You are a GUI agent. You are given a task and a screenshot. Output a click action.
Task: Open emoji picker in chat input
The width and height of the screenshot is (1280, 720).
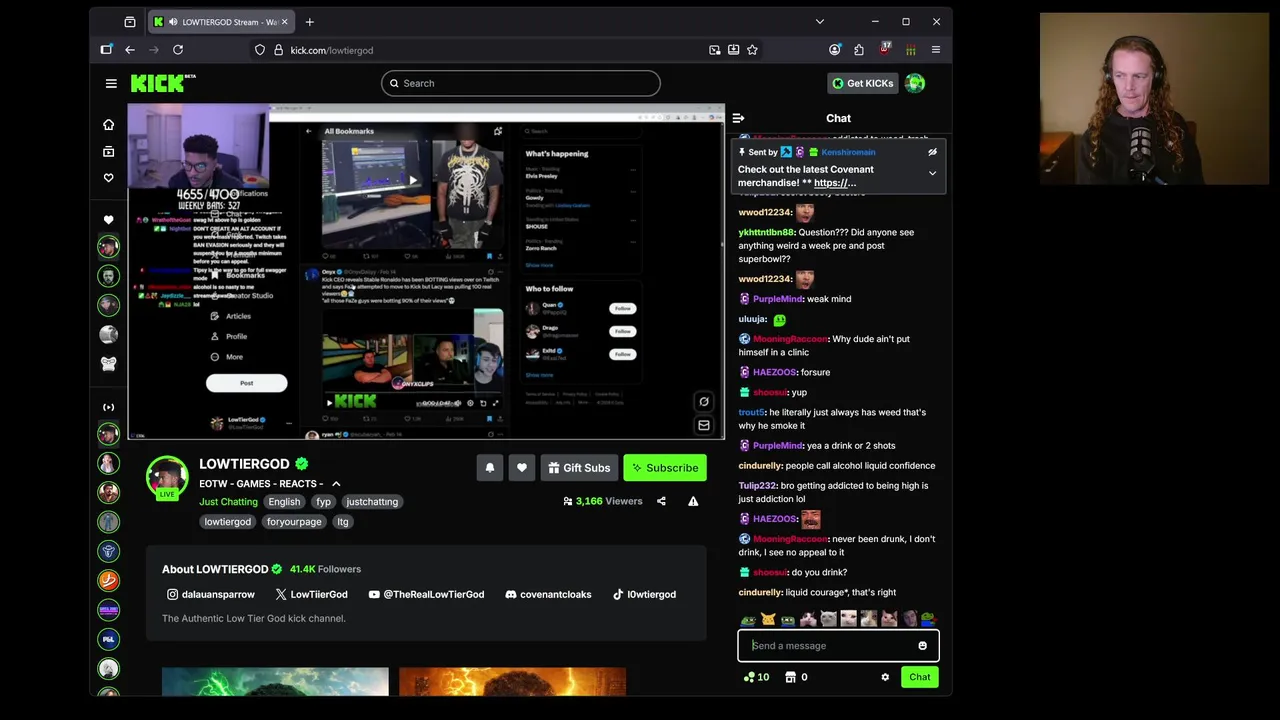click(x=922, y=646)
